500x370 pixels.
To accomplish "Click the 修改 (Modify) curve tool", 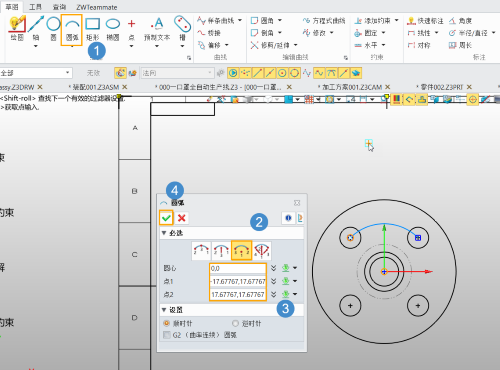I will pyautogui.click(x=314, y=33).
